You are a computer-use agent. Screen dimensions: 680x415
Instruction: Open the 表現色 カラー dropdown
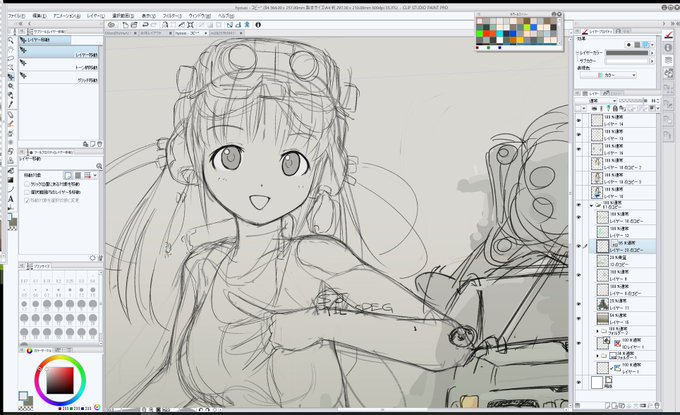608,75
